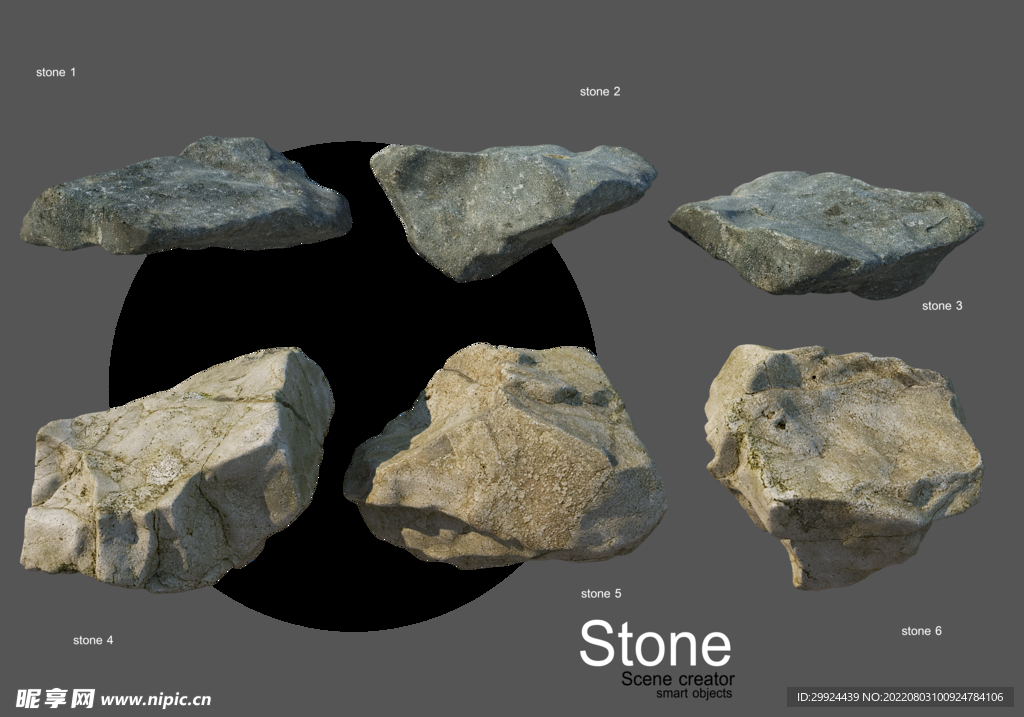The image size is (1024, 717).
Task: Click the stone 1 gray rock image
Action: click(x=185, y=198)
